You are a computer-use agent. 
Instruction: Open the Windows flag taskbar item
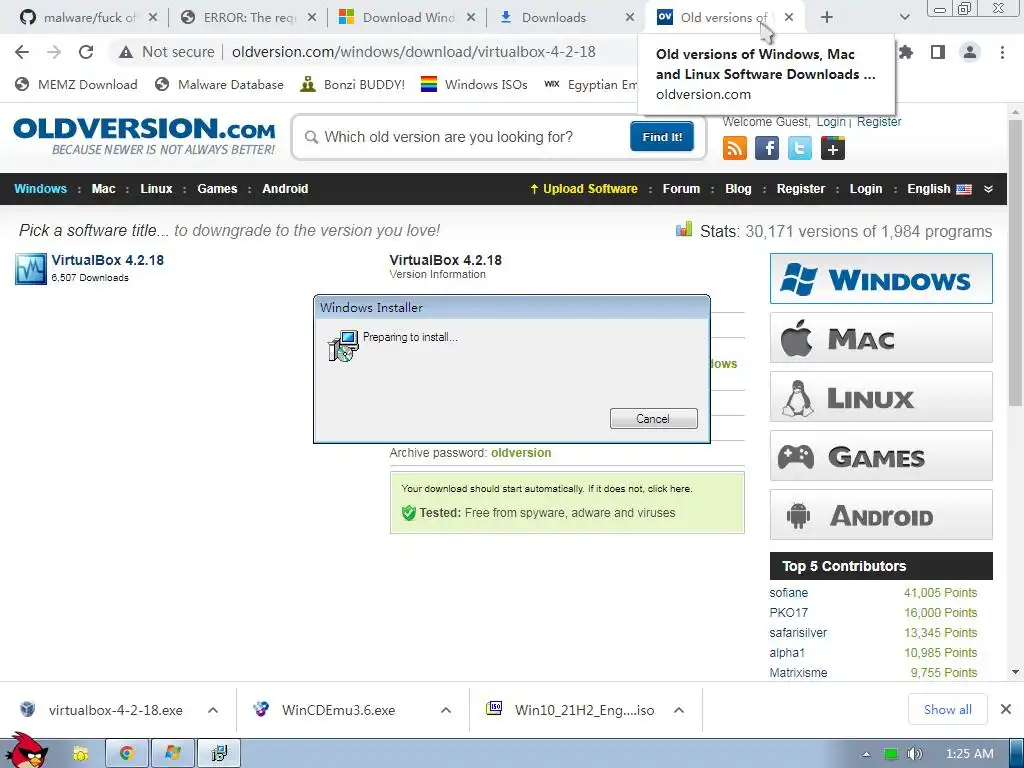click(172, 754)
